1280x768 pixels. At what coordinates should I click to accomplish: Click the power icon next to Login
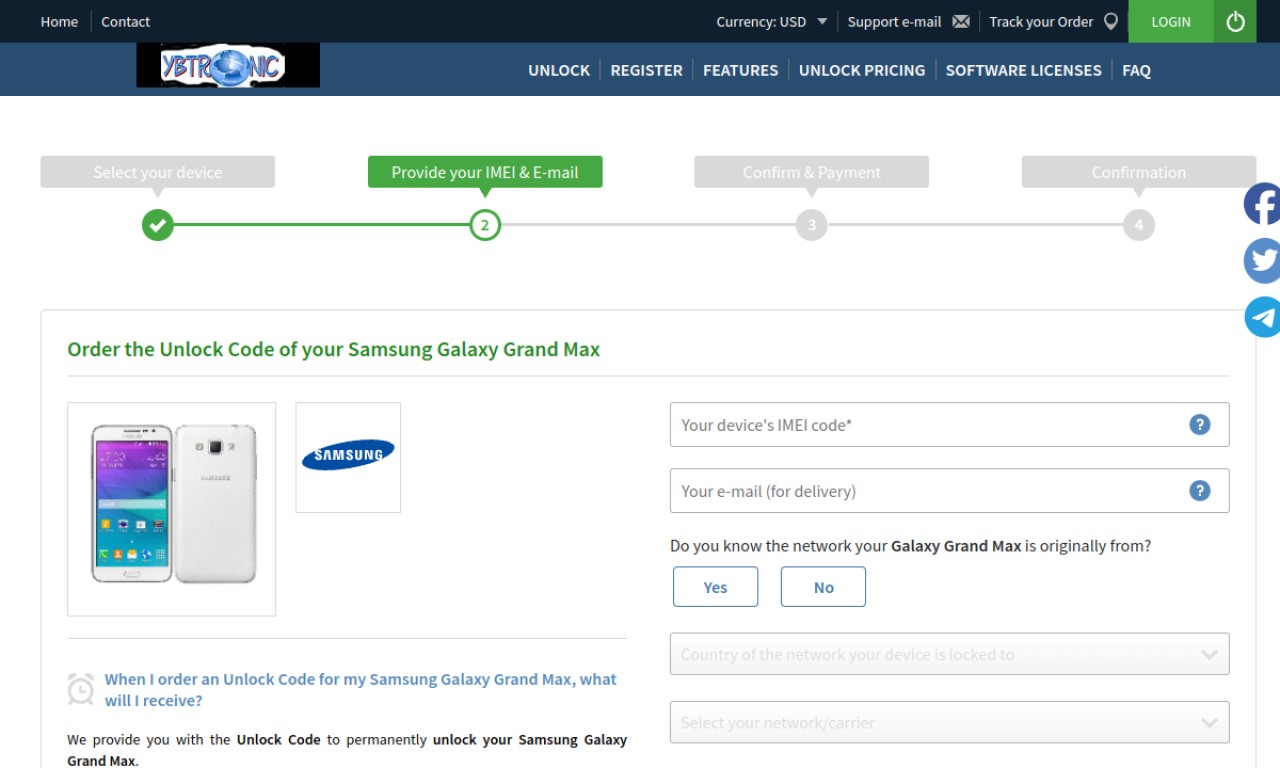pyautogui.click(x=1235, y=21)
